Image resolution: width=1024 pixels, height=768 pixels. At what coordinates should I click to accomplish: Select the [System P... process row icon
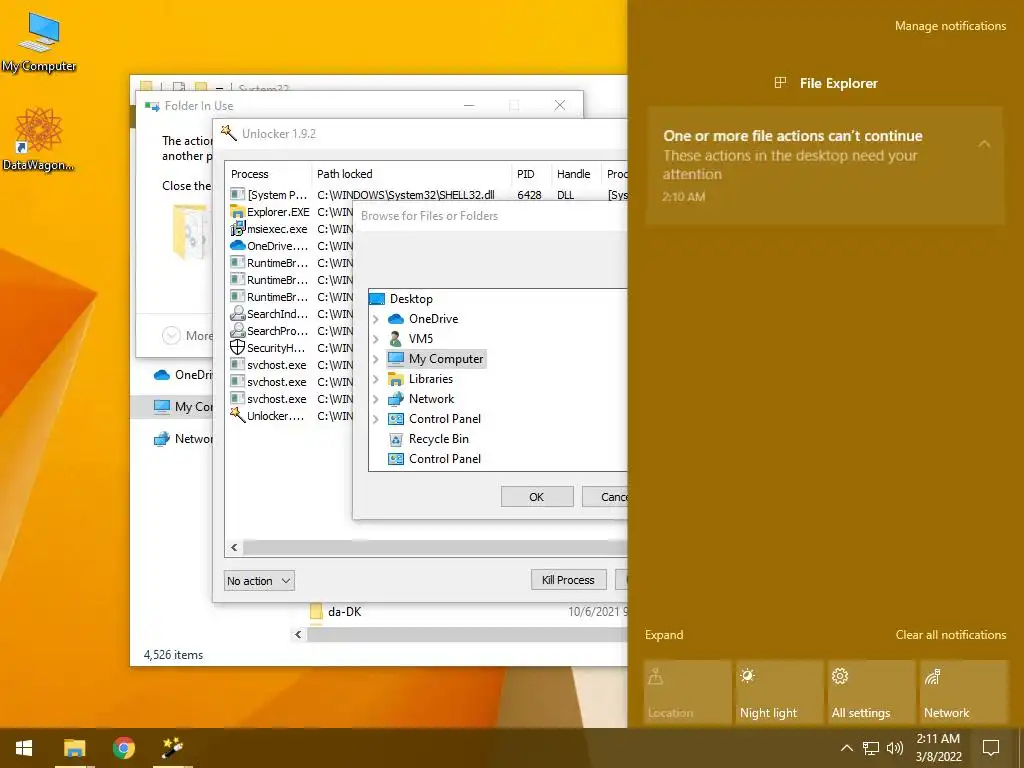coord(238,195)
